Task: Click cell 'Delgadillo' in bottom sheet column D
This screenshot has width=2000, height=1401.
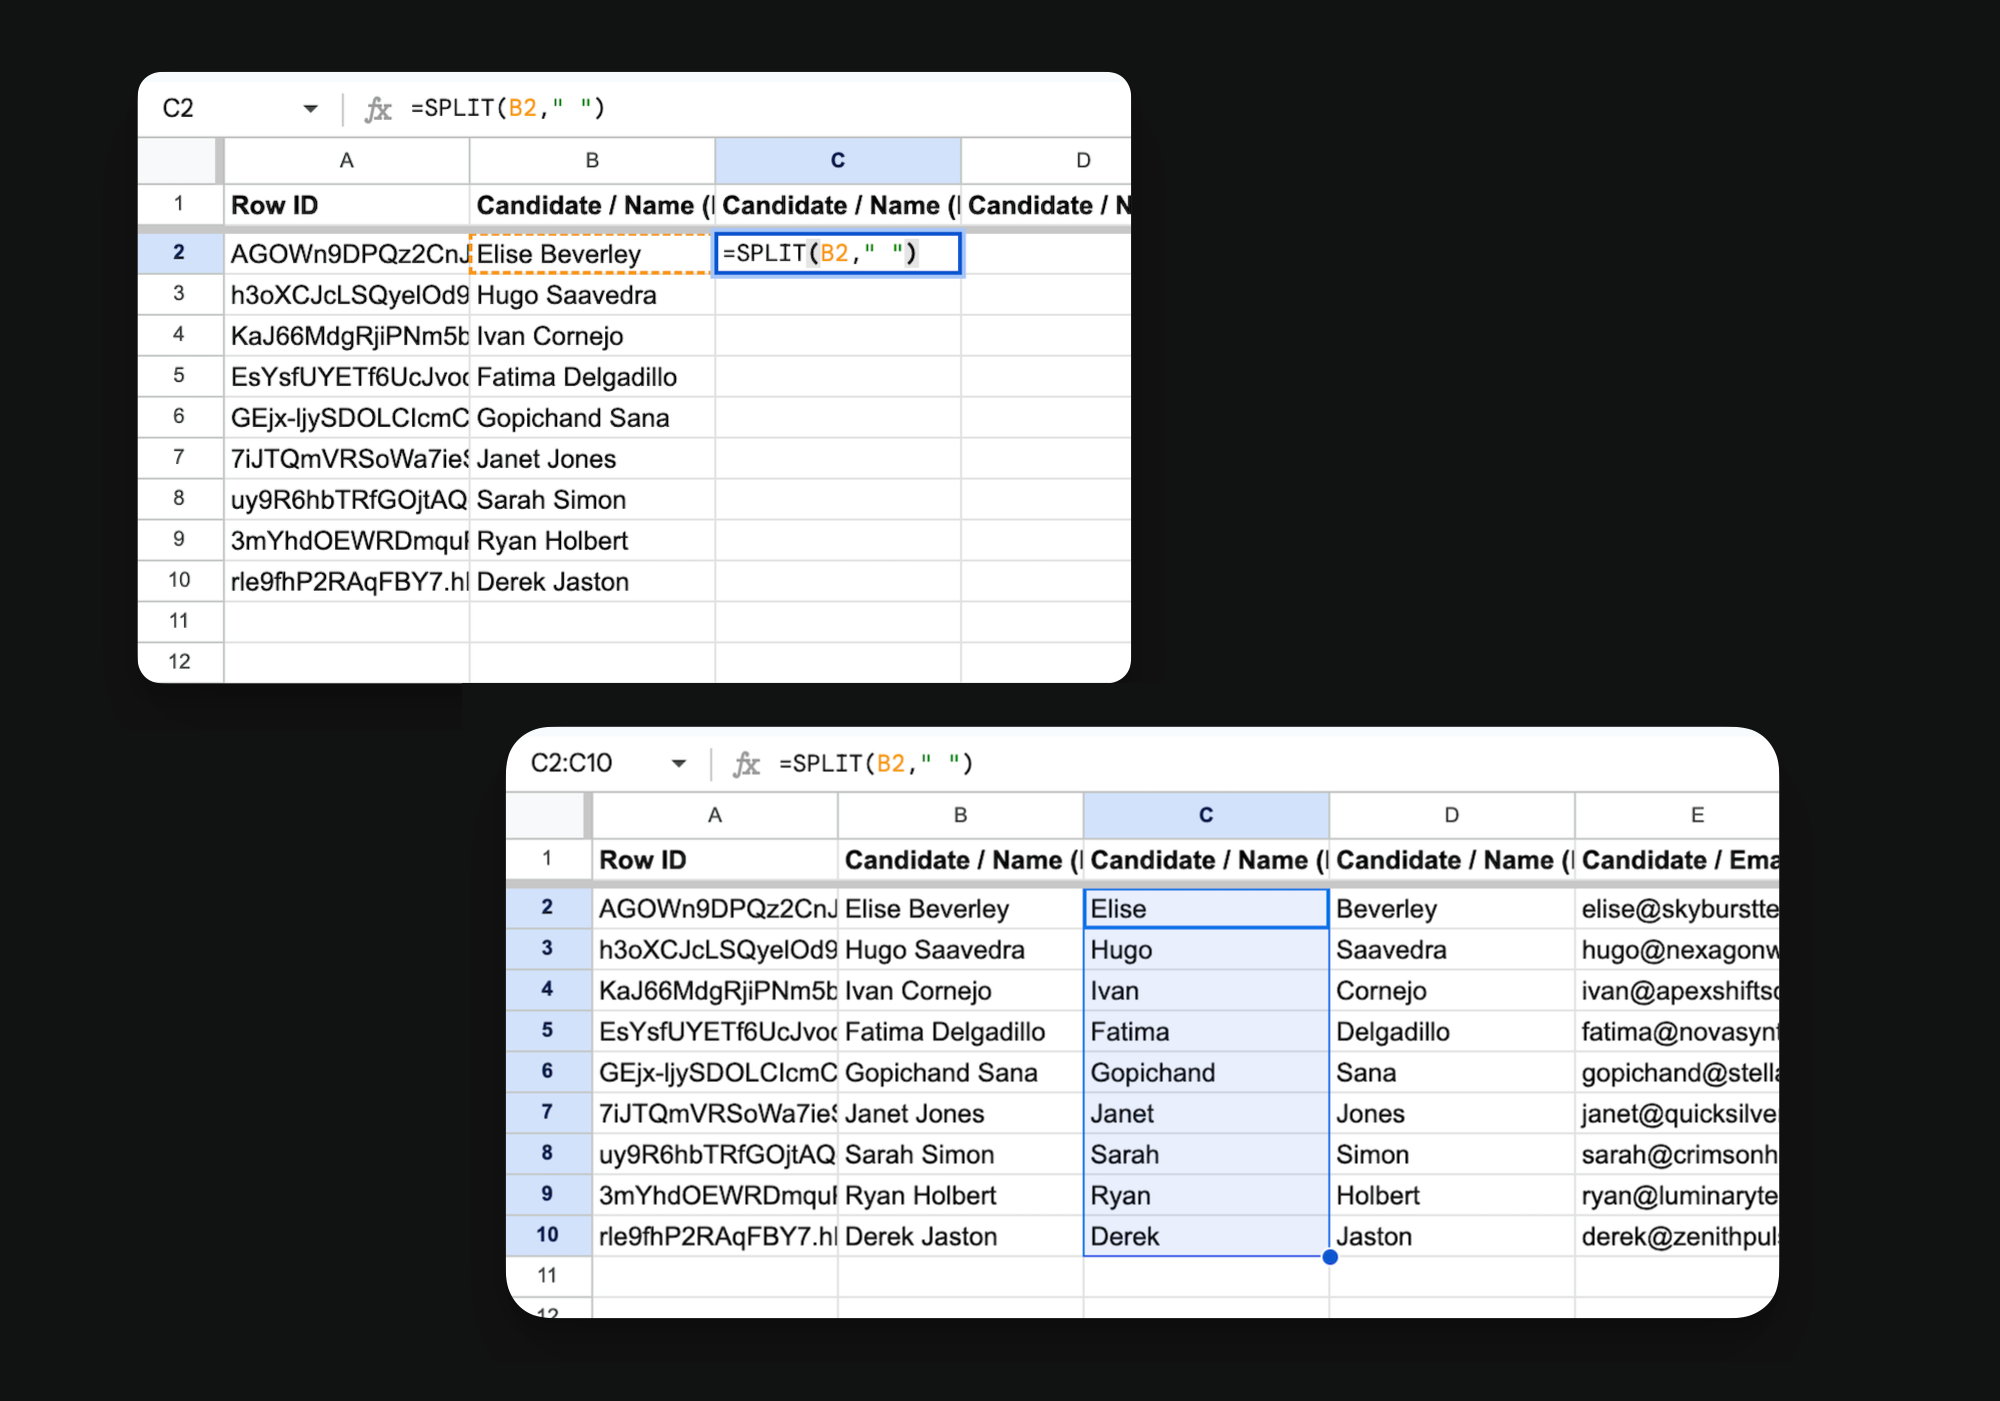Action: 1452,1032
